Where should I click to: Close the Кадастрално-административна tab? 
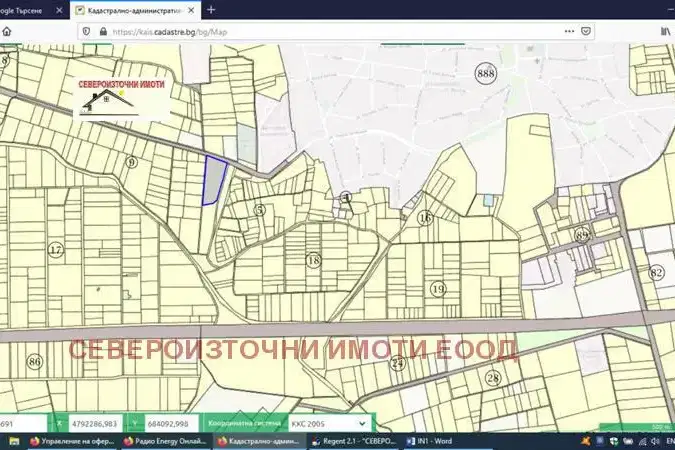[x=191, y=10]
